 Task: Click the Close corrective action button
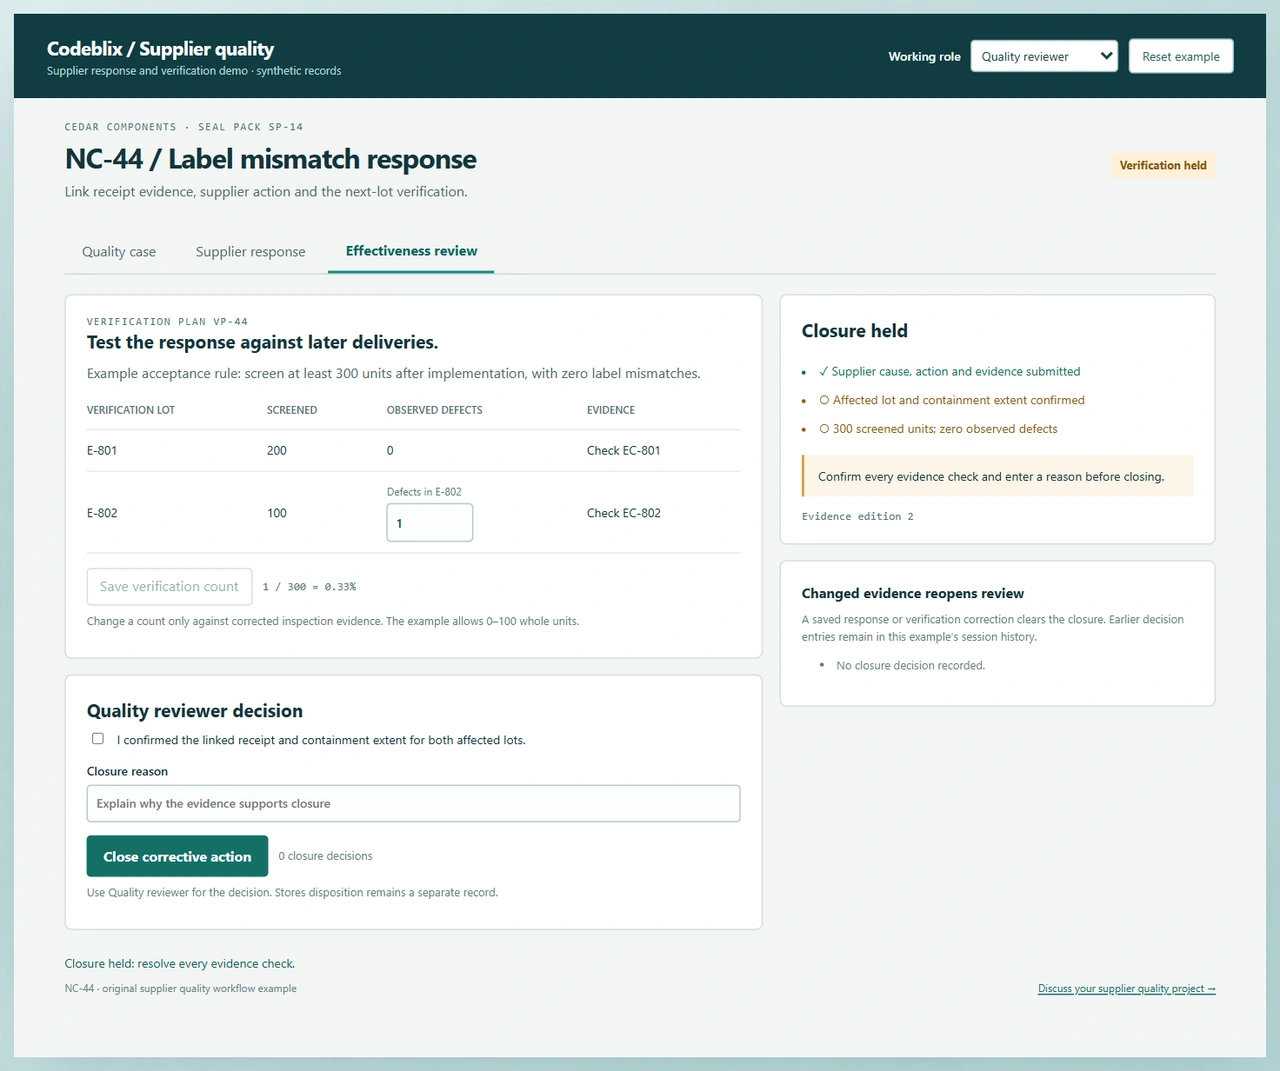[177, 856]
